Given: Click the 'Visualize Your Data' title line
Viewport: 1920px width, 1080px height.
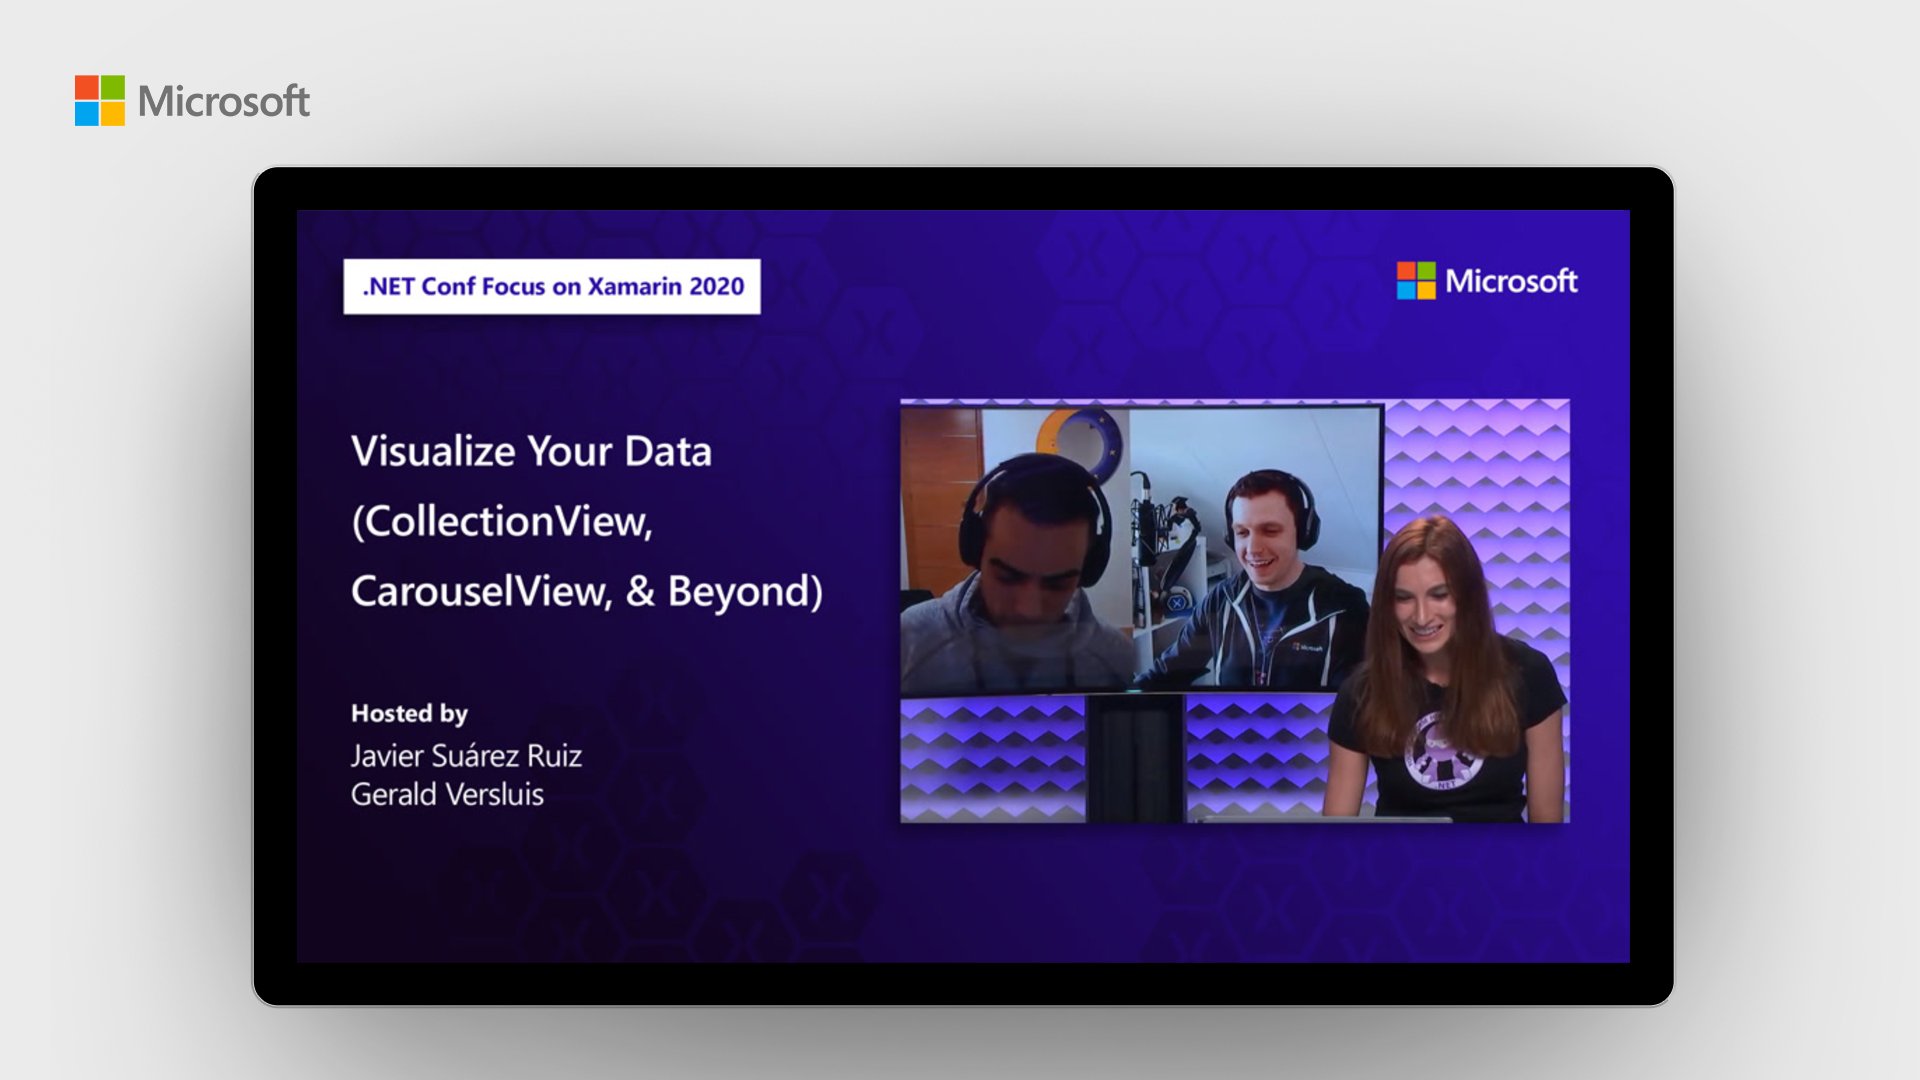Looking at the screenshot, I should pyautogui.click(x=531, y=452).
